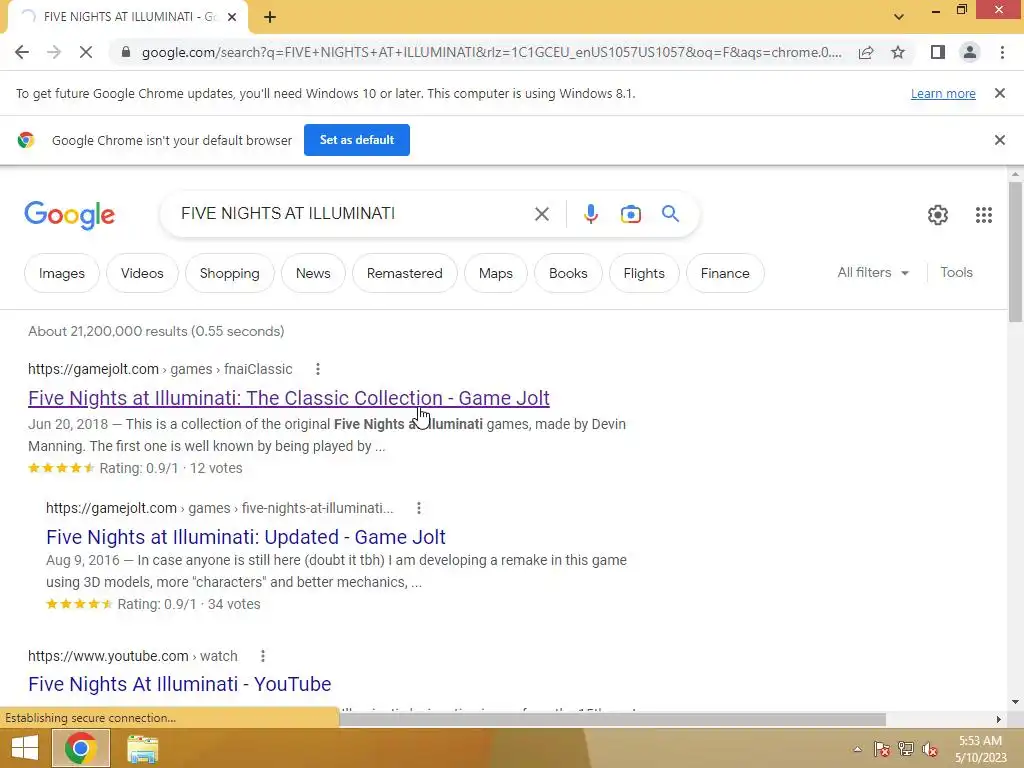Switch to Maps results
Viewport: 1024px width, 768px height.
coord(496,273)
